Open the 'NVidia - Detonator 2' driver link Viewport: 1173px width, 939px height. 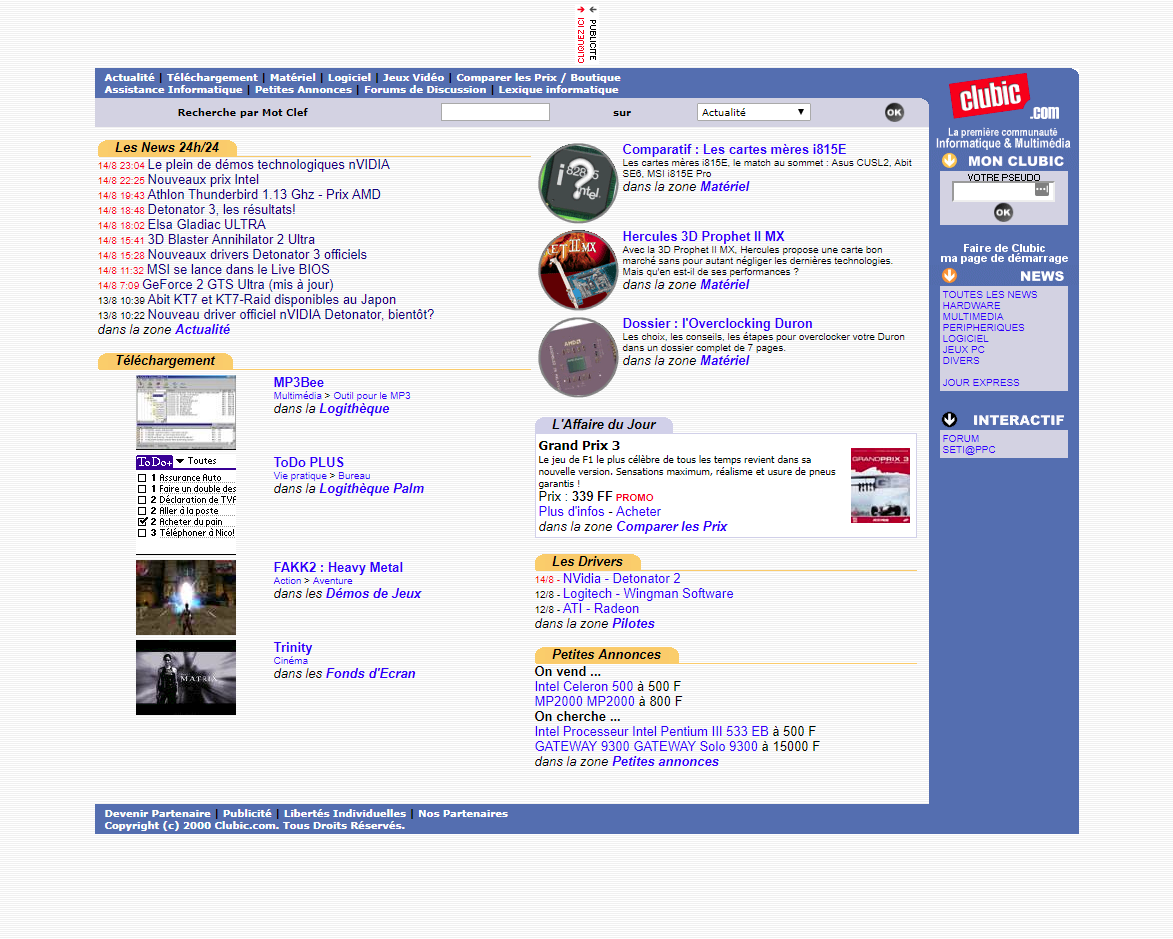coord(622,578)
